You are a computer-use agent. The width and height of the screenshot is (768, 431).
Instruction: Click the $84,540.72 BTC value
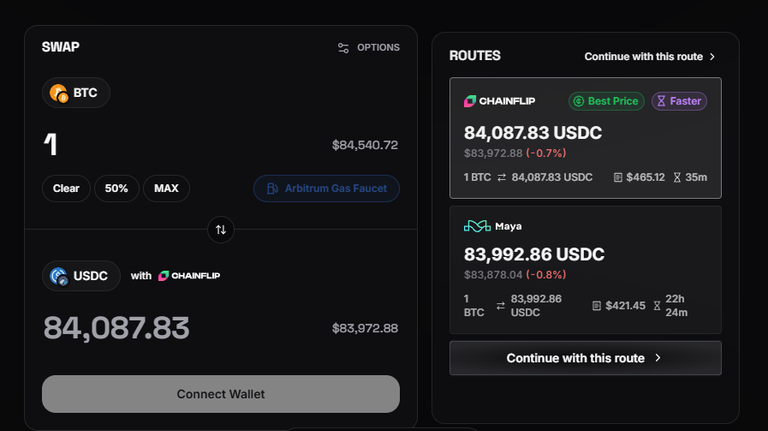coord(365,145)
